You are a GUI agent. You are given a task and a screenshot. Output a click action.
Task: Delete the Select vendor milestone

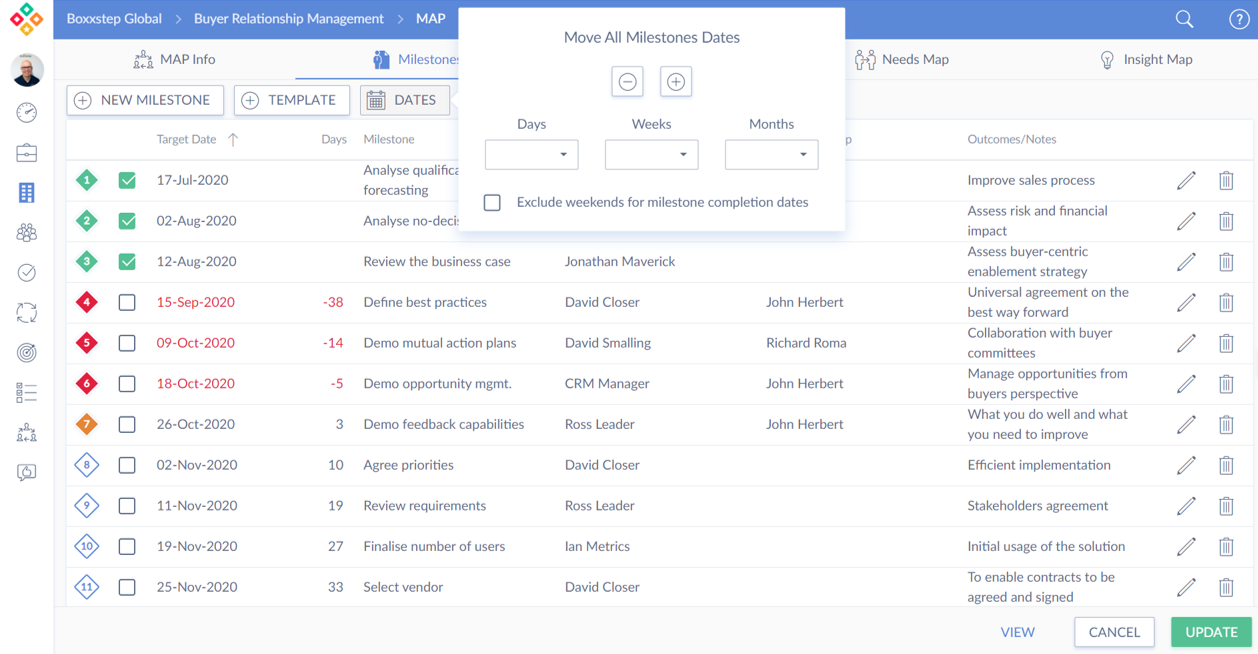click(1226, 587)
